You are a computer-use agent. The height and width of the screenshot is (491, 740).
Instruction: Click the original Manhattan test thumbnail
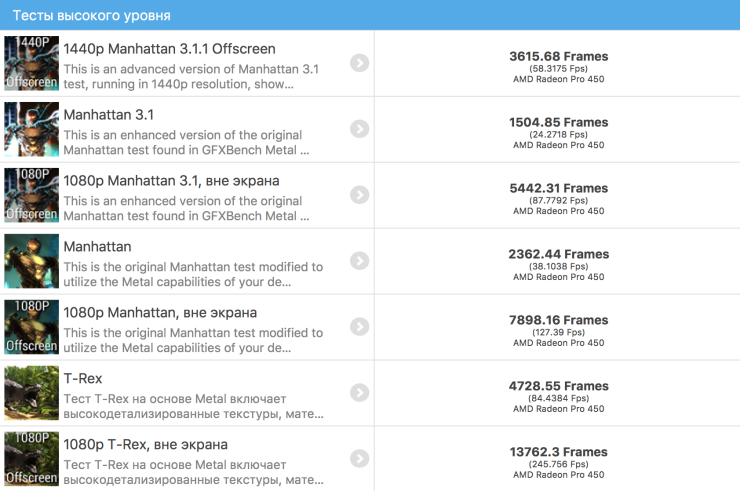pyautogui.click(x=31, y=261)
